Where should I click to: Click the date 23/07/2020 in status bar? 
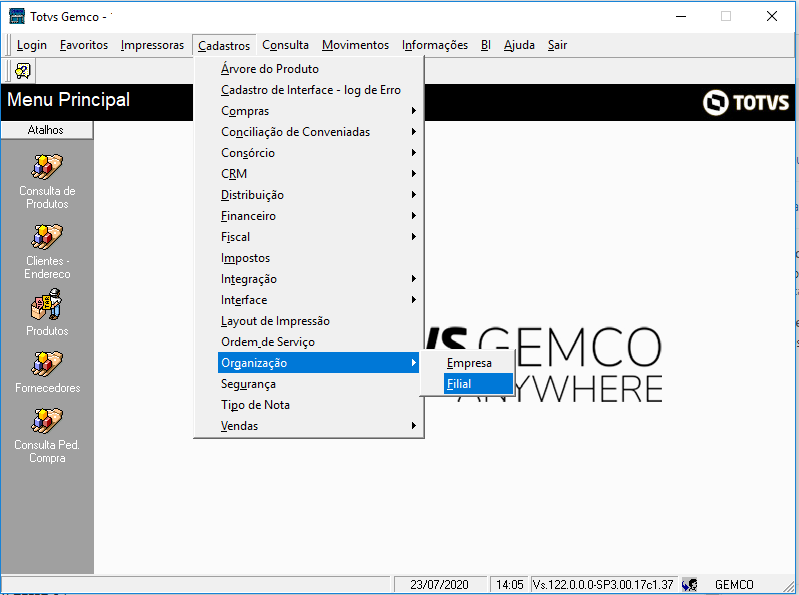439,584
